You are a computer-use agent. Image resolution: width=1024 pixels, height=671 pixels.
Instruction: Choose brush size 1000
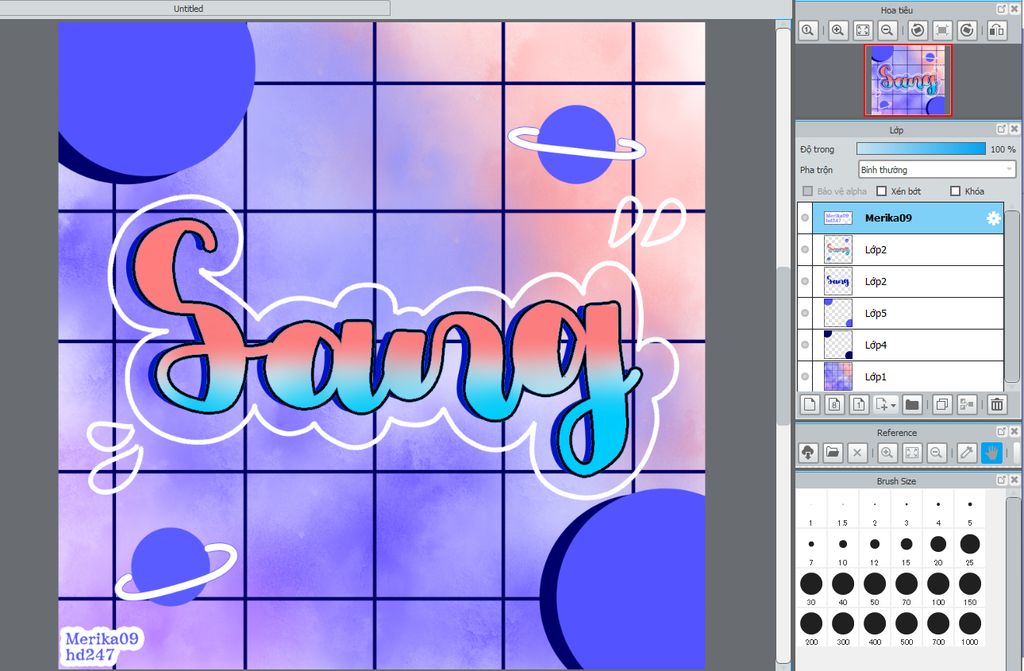pyautogui.click(x=970, y=627)
